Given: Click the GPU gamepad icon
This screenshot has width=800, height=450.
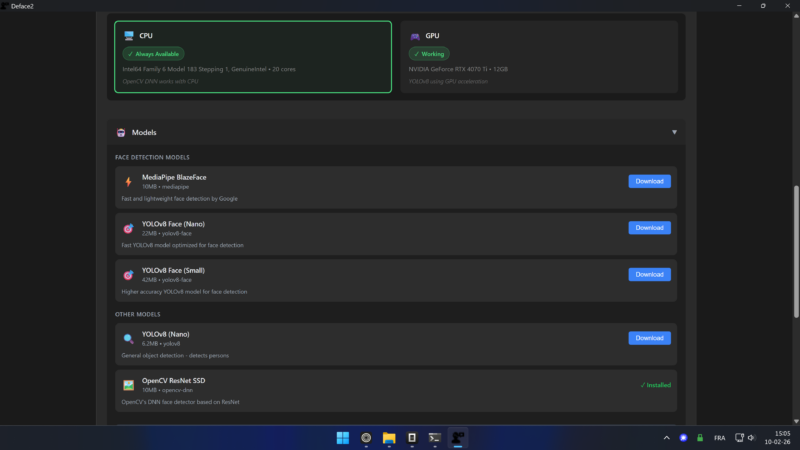Looking at the screenshot, I should coord(415,36).
